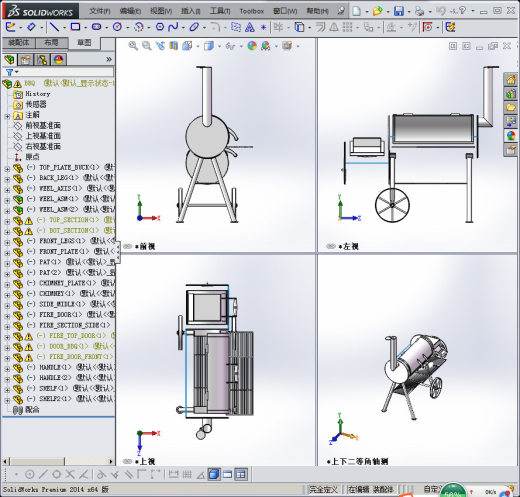
Task: Click the Zoom to Fit magnifier icon
Action: pos(133,46)
